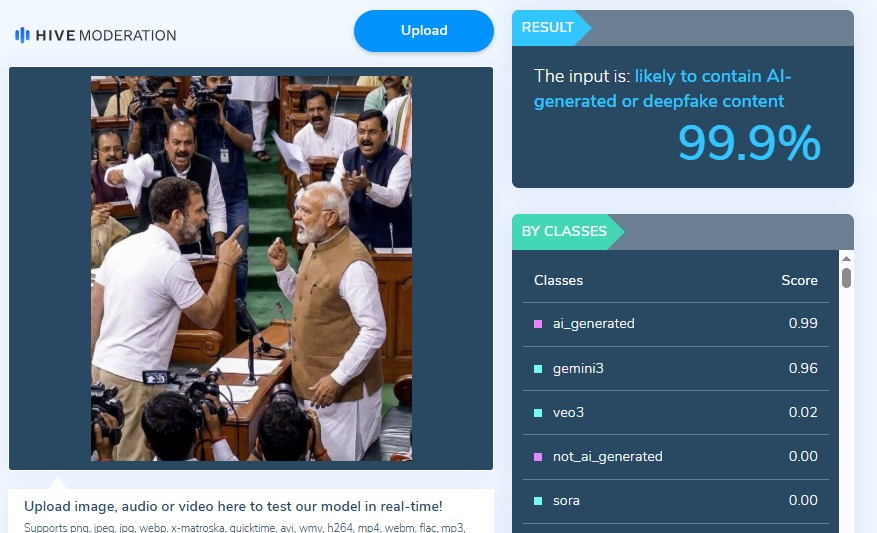Click the pink not_ai_generated class swatch
The height and width of the screenshot is (533, 877).
point(538,457)
